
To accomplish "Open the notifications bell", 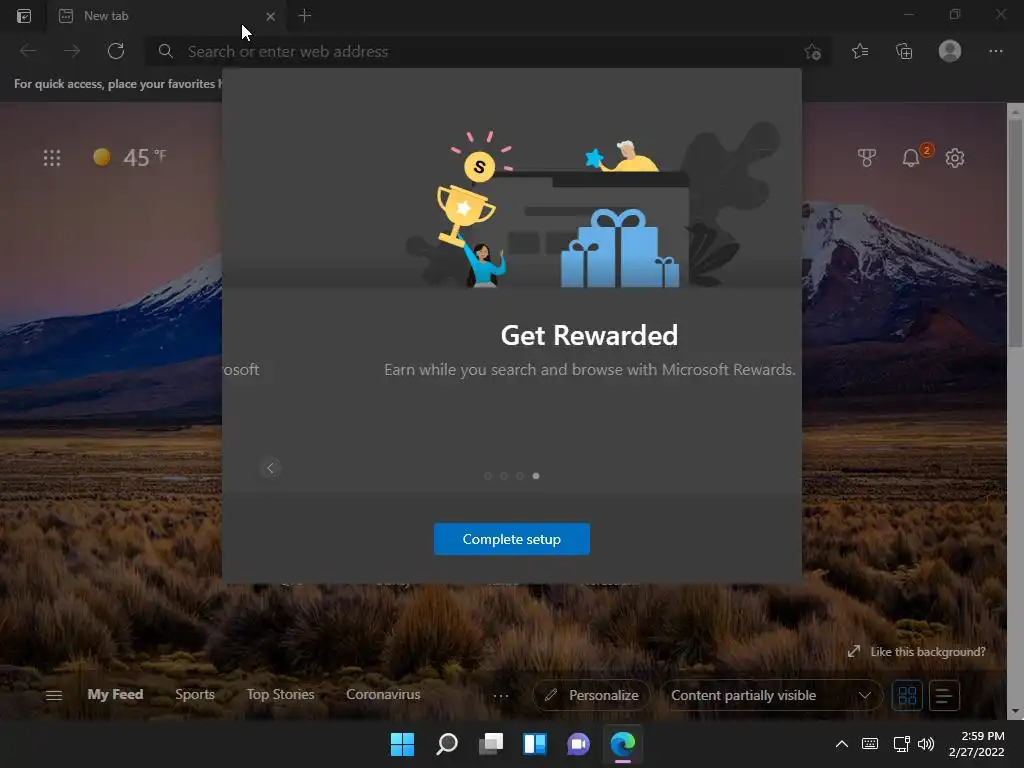I will coord(910,157).
